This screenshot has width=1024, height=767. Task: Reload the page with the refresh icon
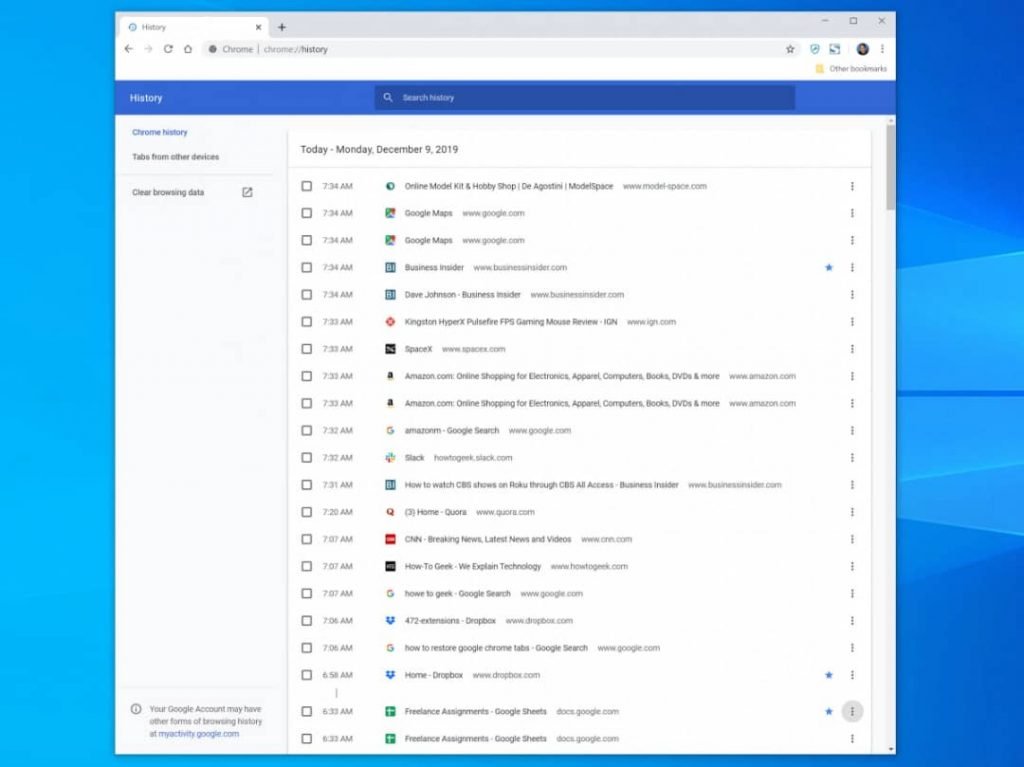[168, 49]
